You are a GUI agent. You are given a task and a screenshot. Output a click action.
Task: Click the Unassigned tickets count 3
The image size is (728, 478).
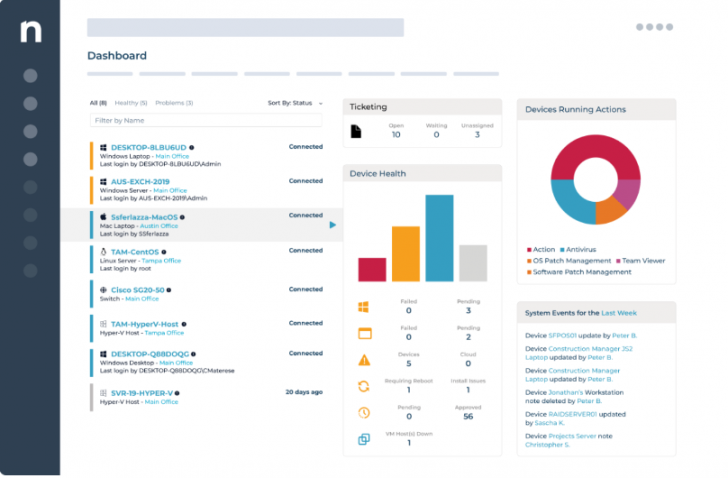(477, 135)
